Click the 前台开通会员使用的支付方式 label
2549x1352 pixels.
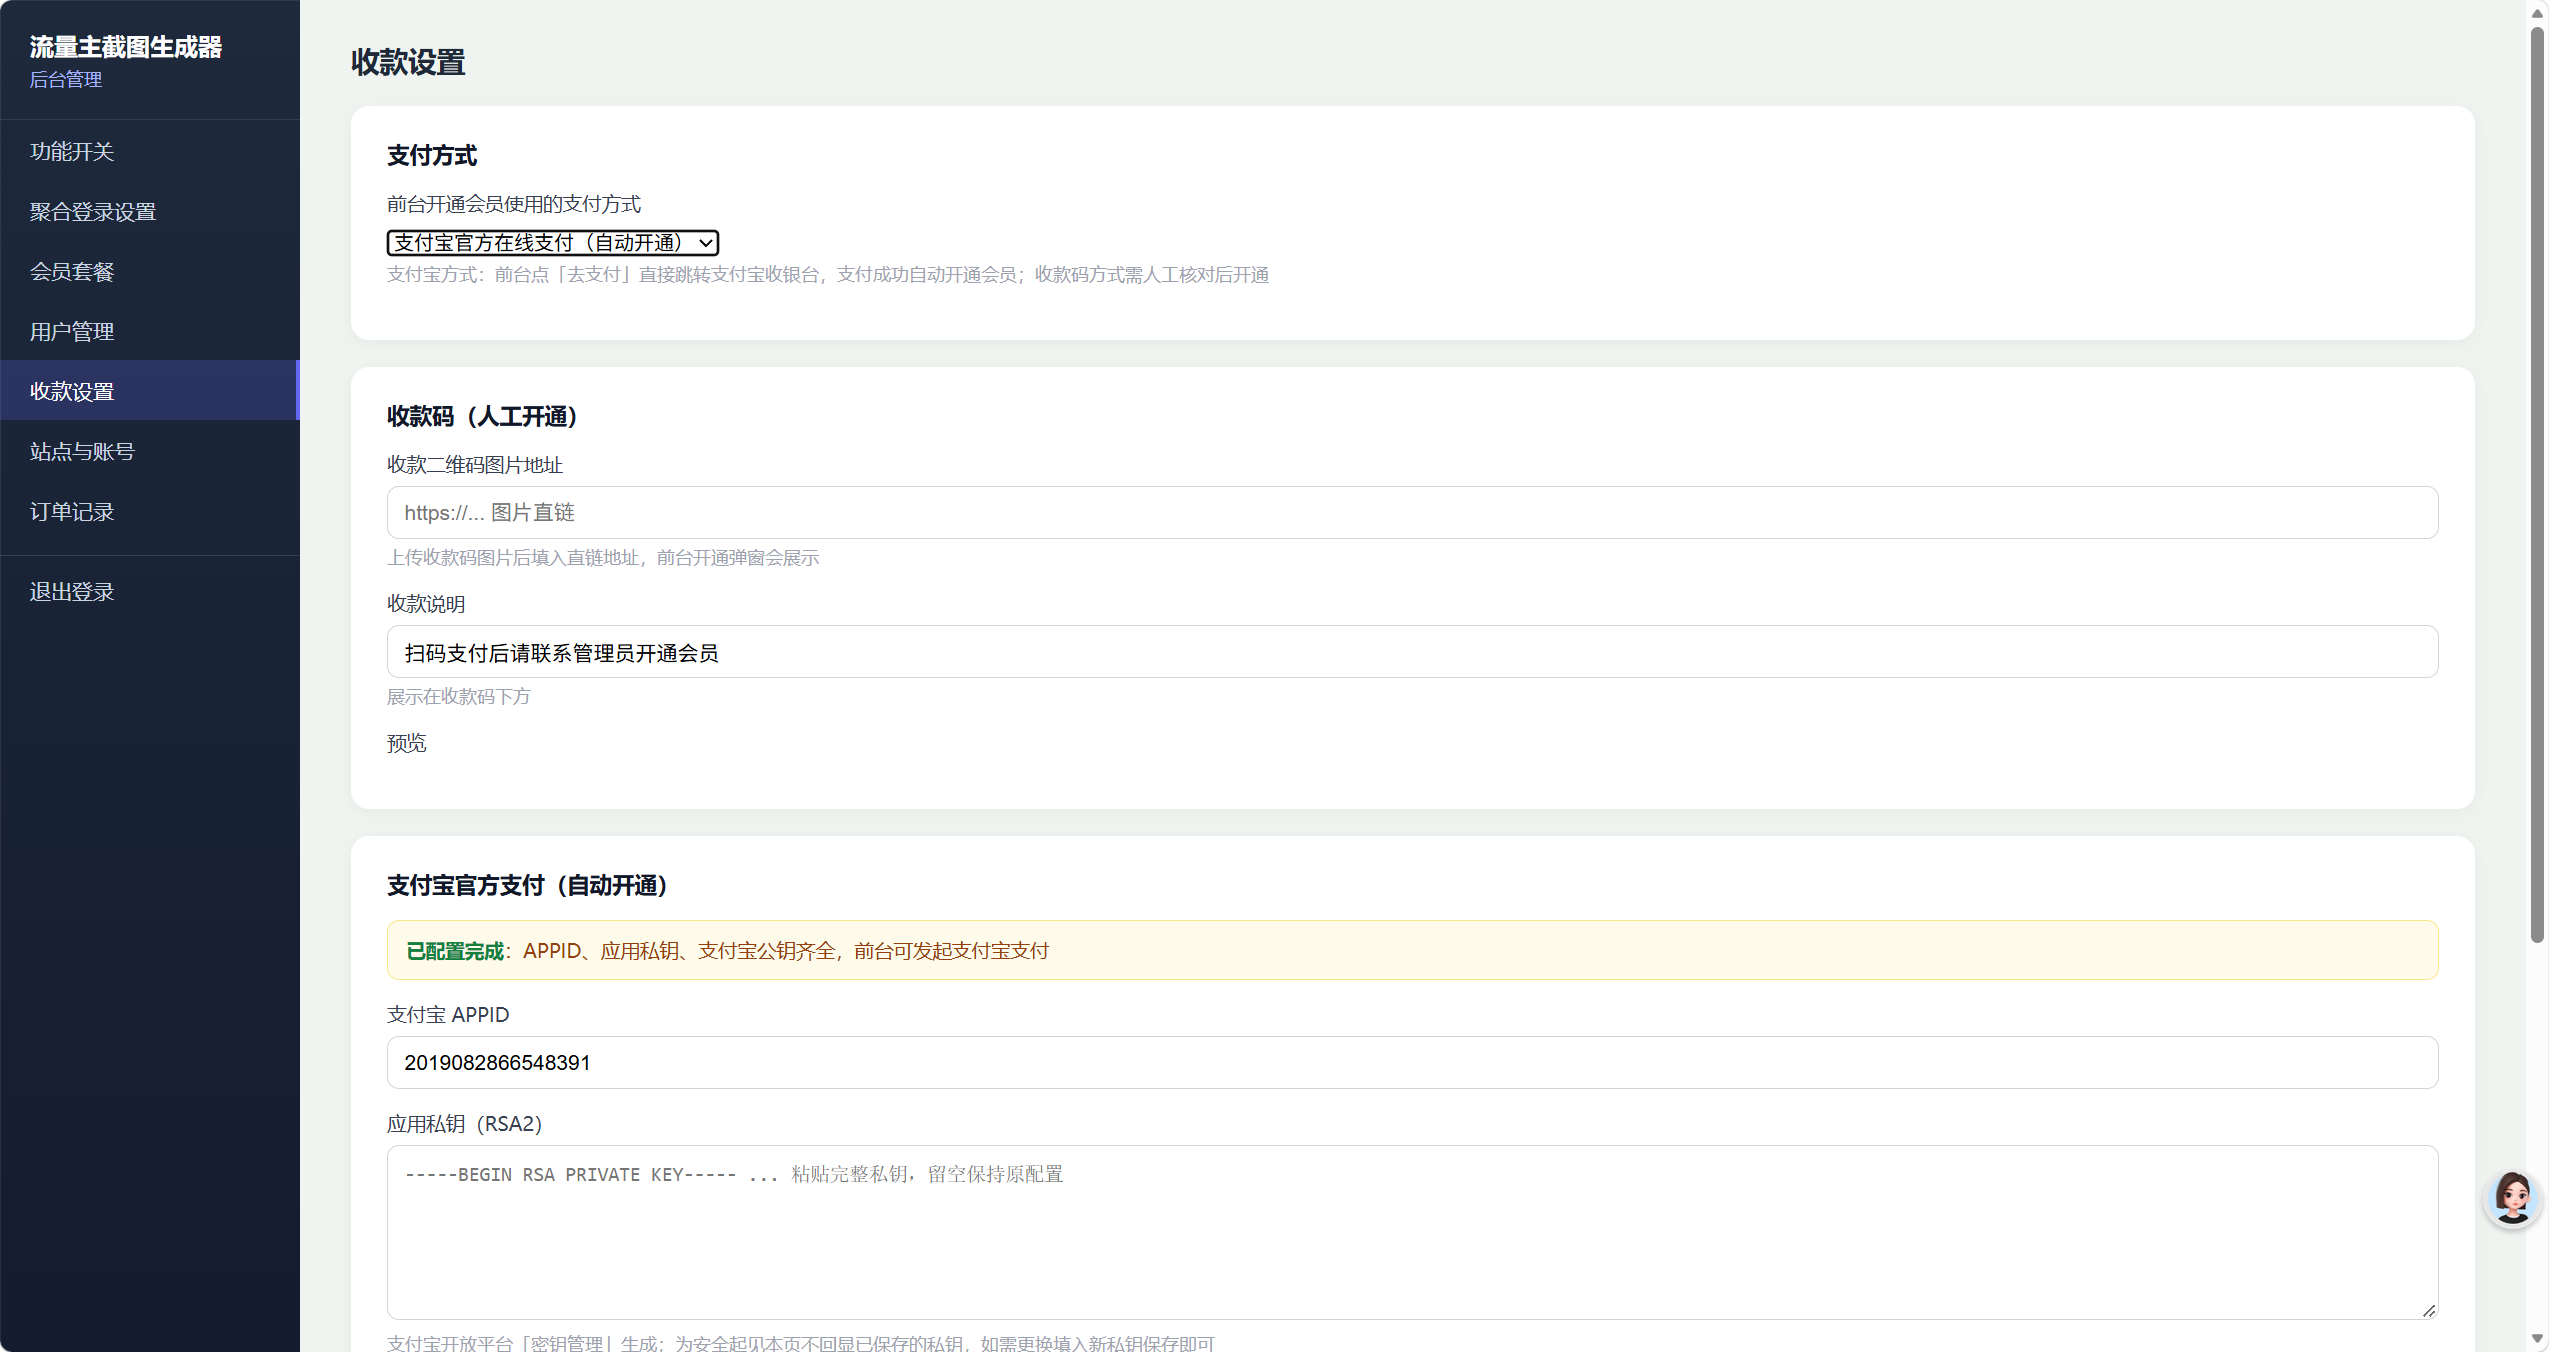(x=514, y=204)
